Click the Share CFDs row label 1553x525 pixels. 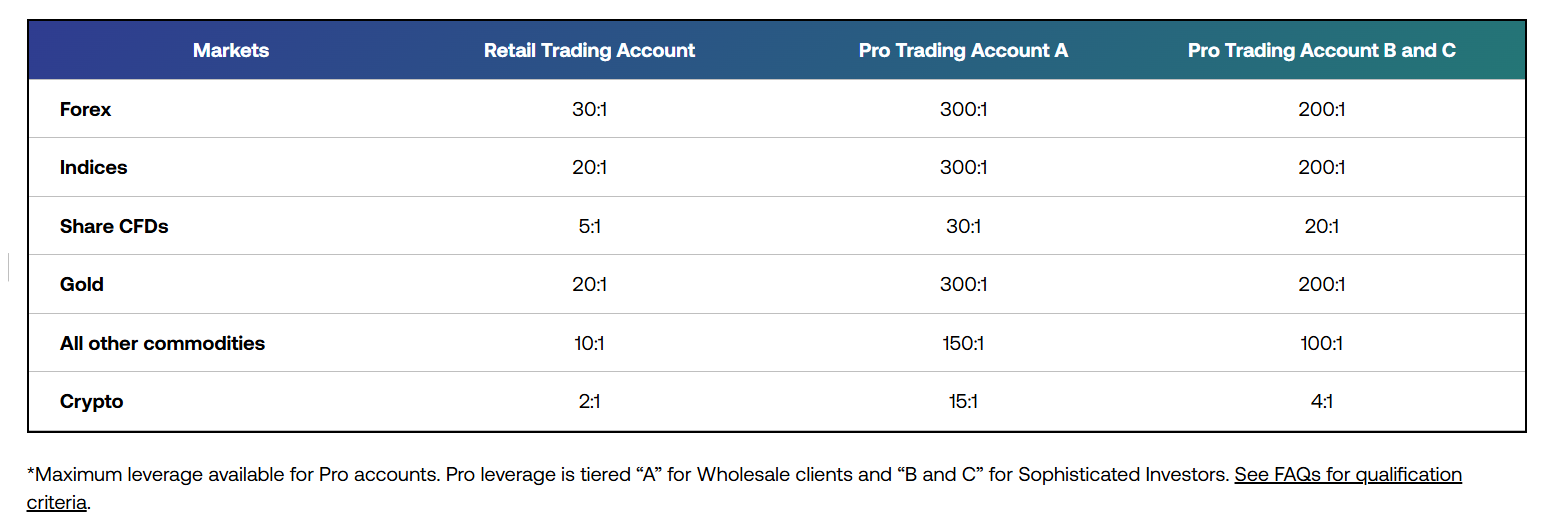click(114, 226)
